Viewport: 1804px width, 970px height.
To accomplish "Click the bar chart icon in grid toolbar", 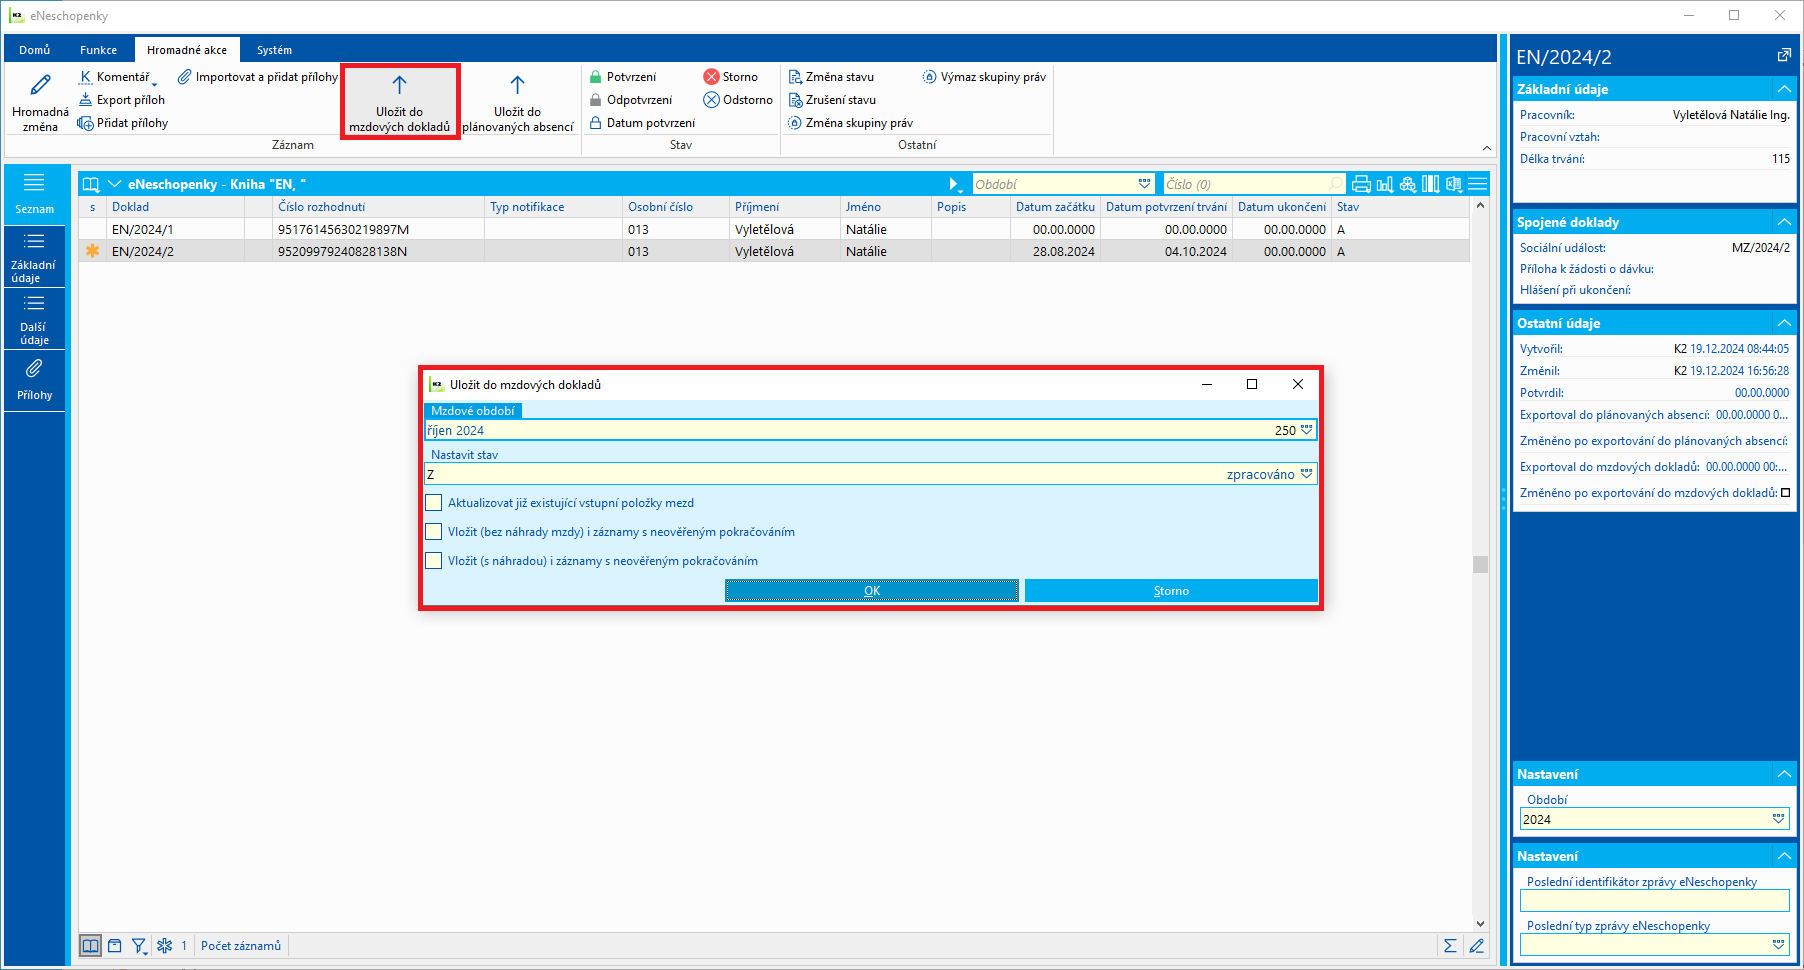I will click(x=1385, y=184).
